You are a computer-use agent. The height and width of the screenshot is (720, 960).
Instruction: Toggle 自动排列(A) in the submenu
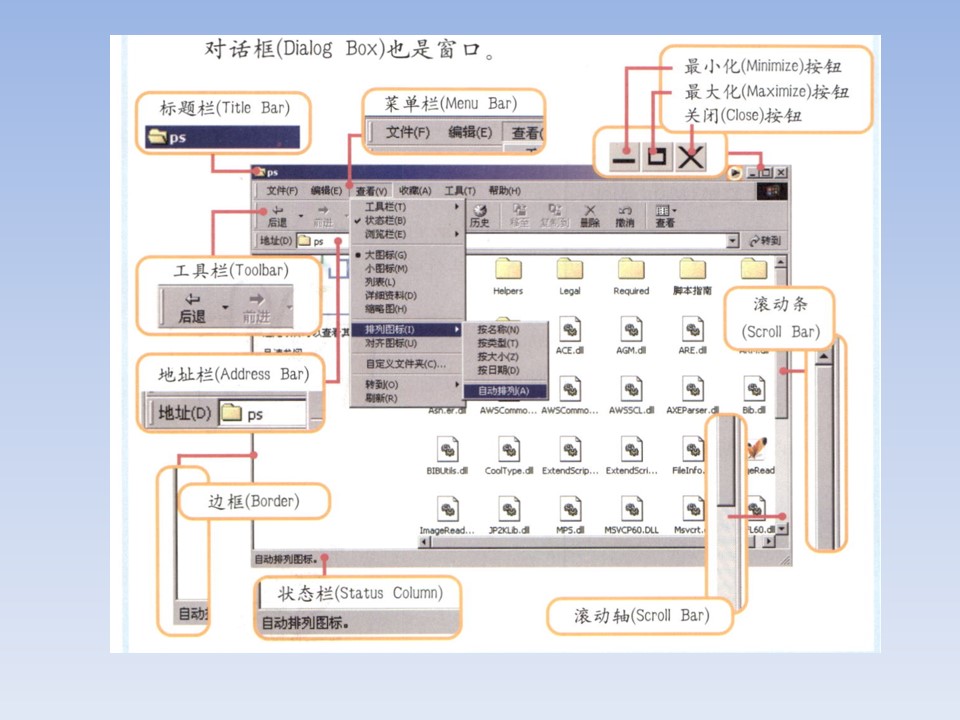coord(504,391)
